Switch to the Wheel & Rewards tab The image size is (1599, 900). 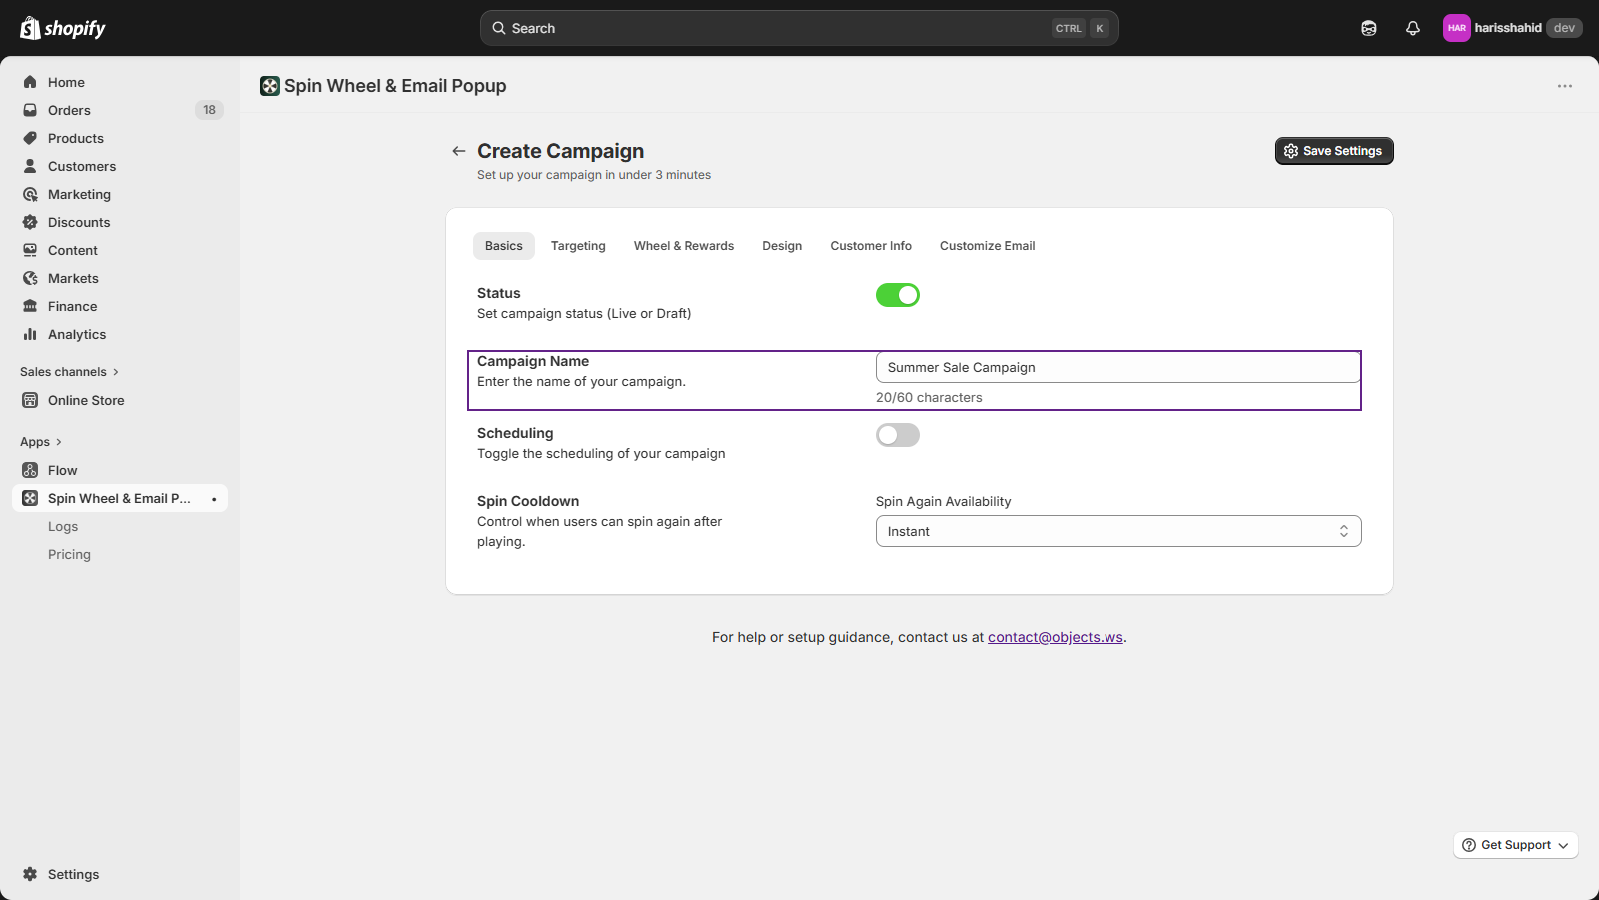click(x=684, y=246)
